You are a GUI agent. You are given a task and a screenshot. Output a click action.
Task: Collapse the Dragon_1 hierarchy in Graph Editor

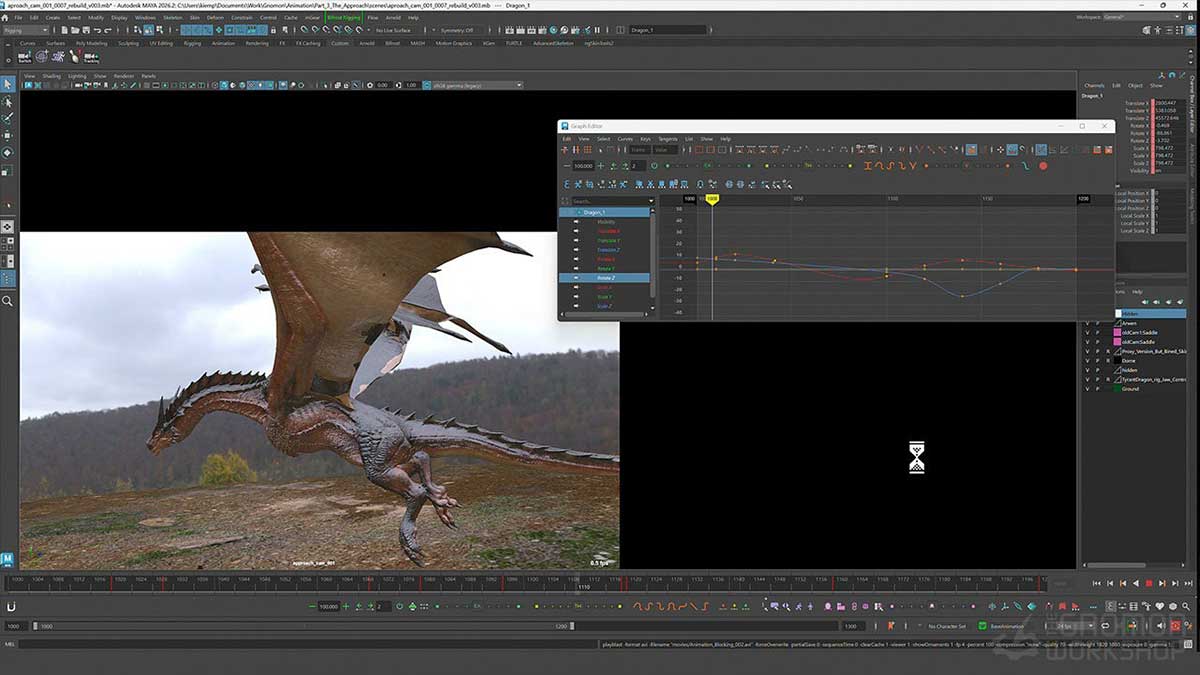click(x=578, y=211)
